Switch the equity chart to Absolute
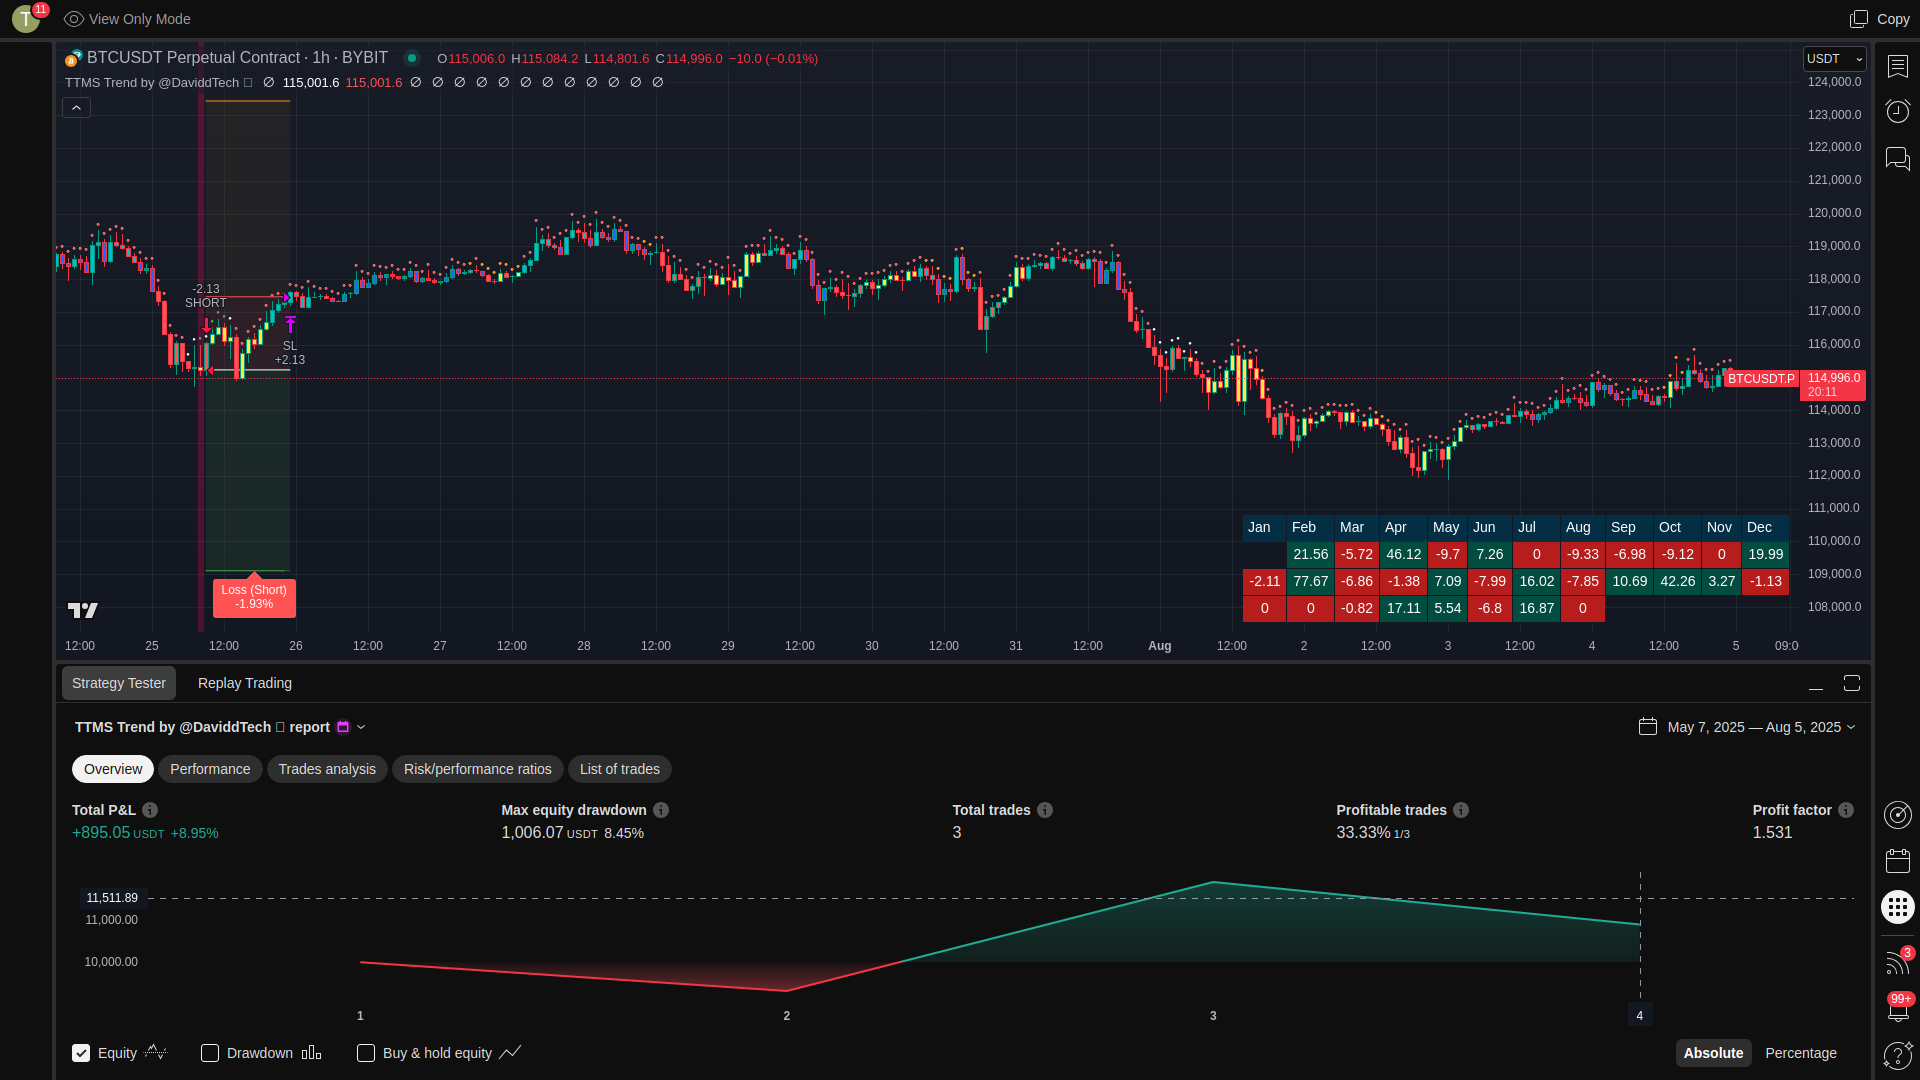This screenshot has width=1920, height=1080. pyautogui.click(x=1713, y=1053)
